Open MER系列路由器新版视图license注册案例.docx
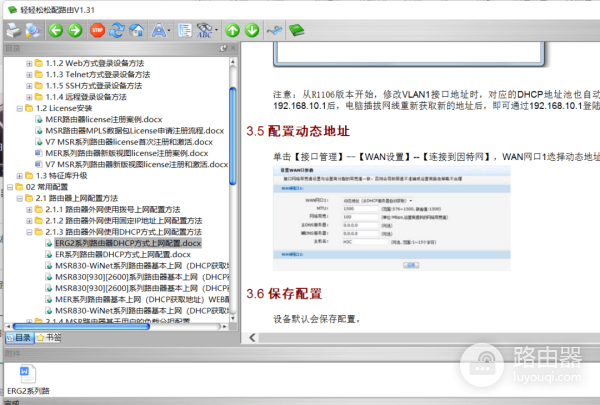 (127, 153)
